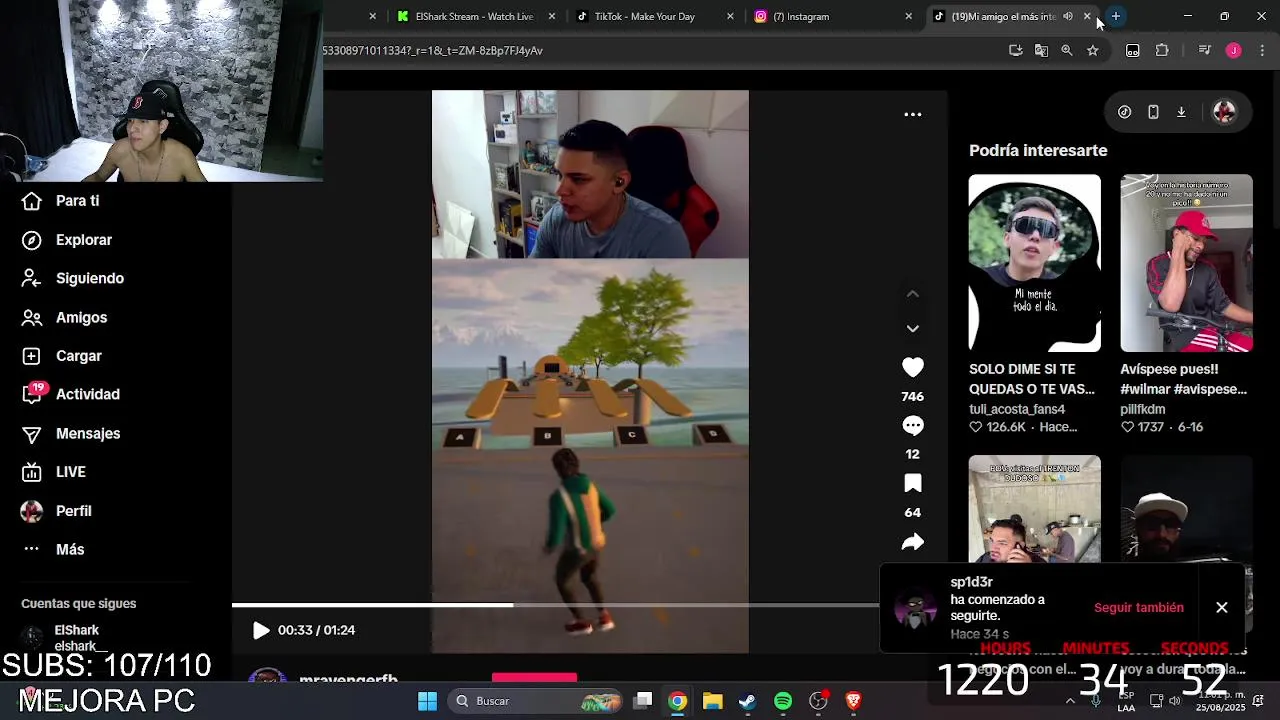Open Brave browser from the taskbar
The height and width of the screenshot is (720, 1280).
coord(853,701)
